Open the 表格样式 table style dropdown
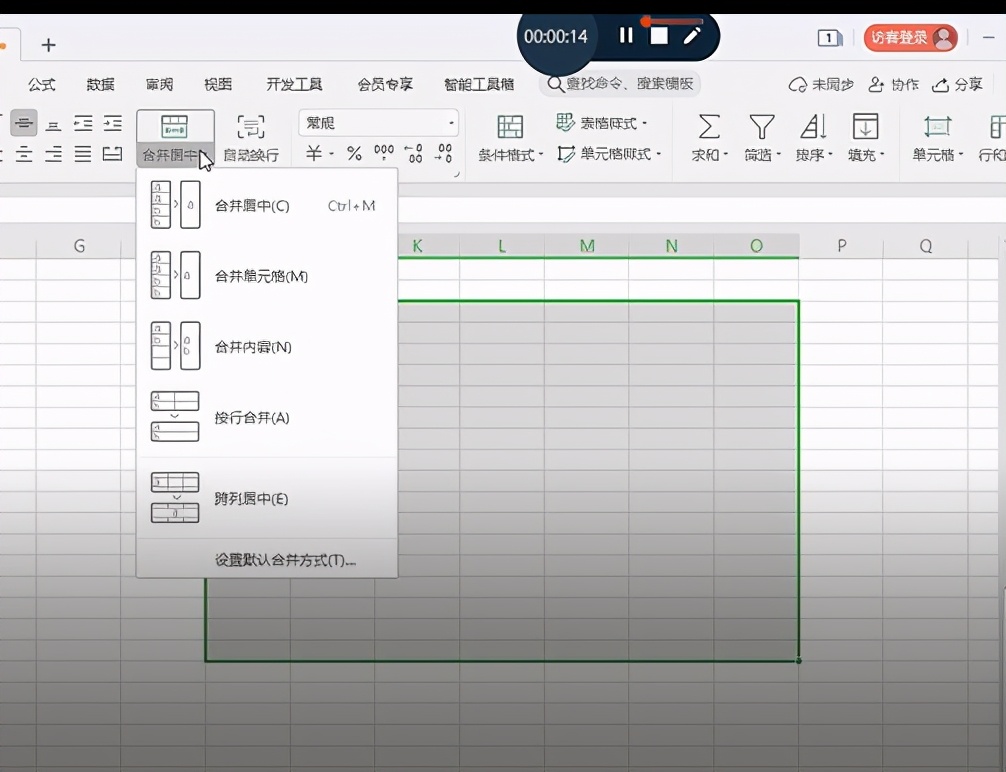 coord(602,123)
